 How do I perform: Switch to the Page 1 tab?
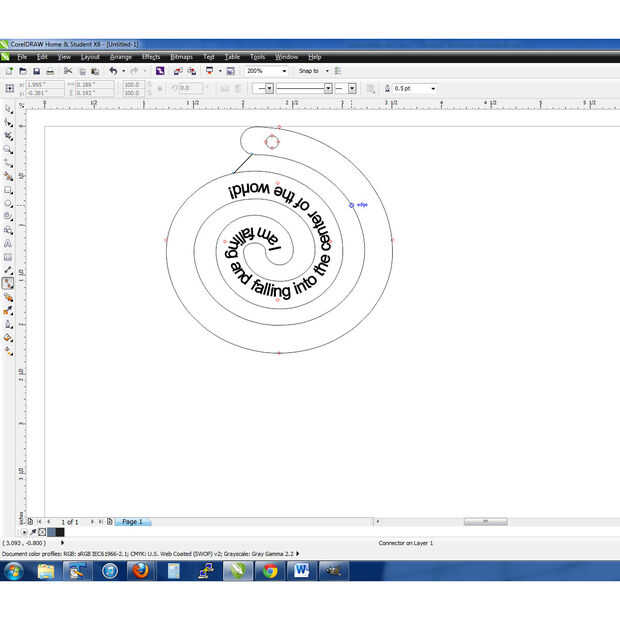pyautogui.click(x=132, y=522)
